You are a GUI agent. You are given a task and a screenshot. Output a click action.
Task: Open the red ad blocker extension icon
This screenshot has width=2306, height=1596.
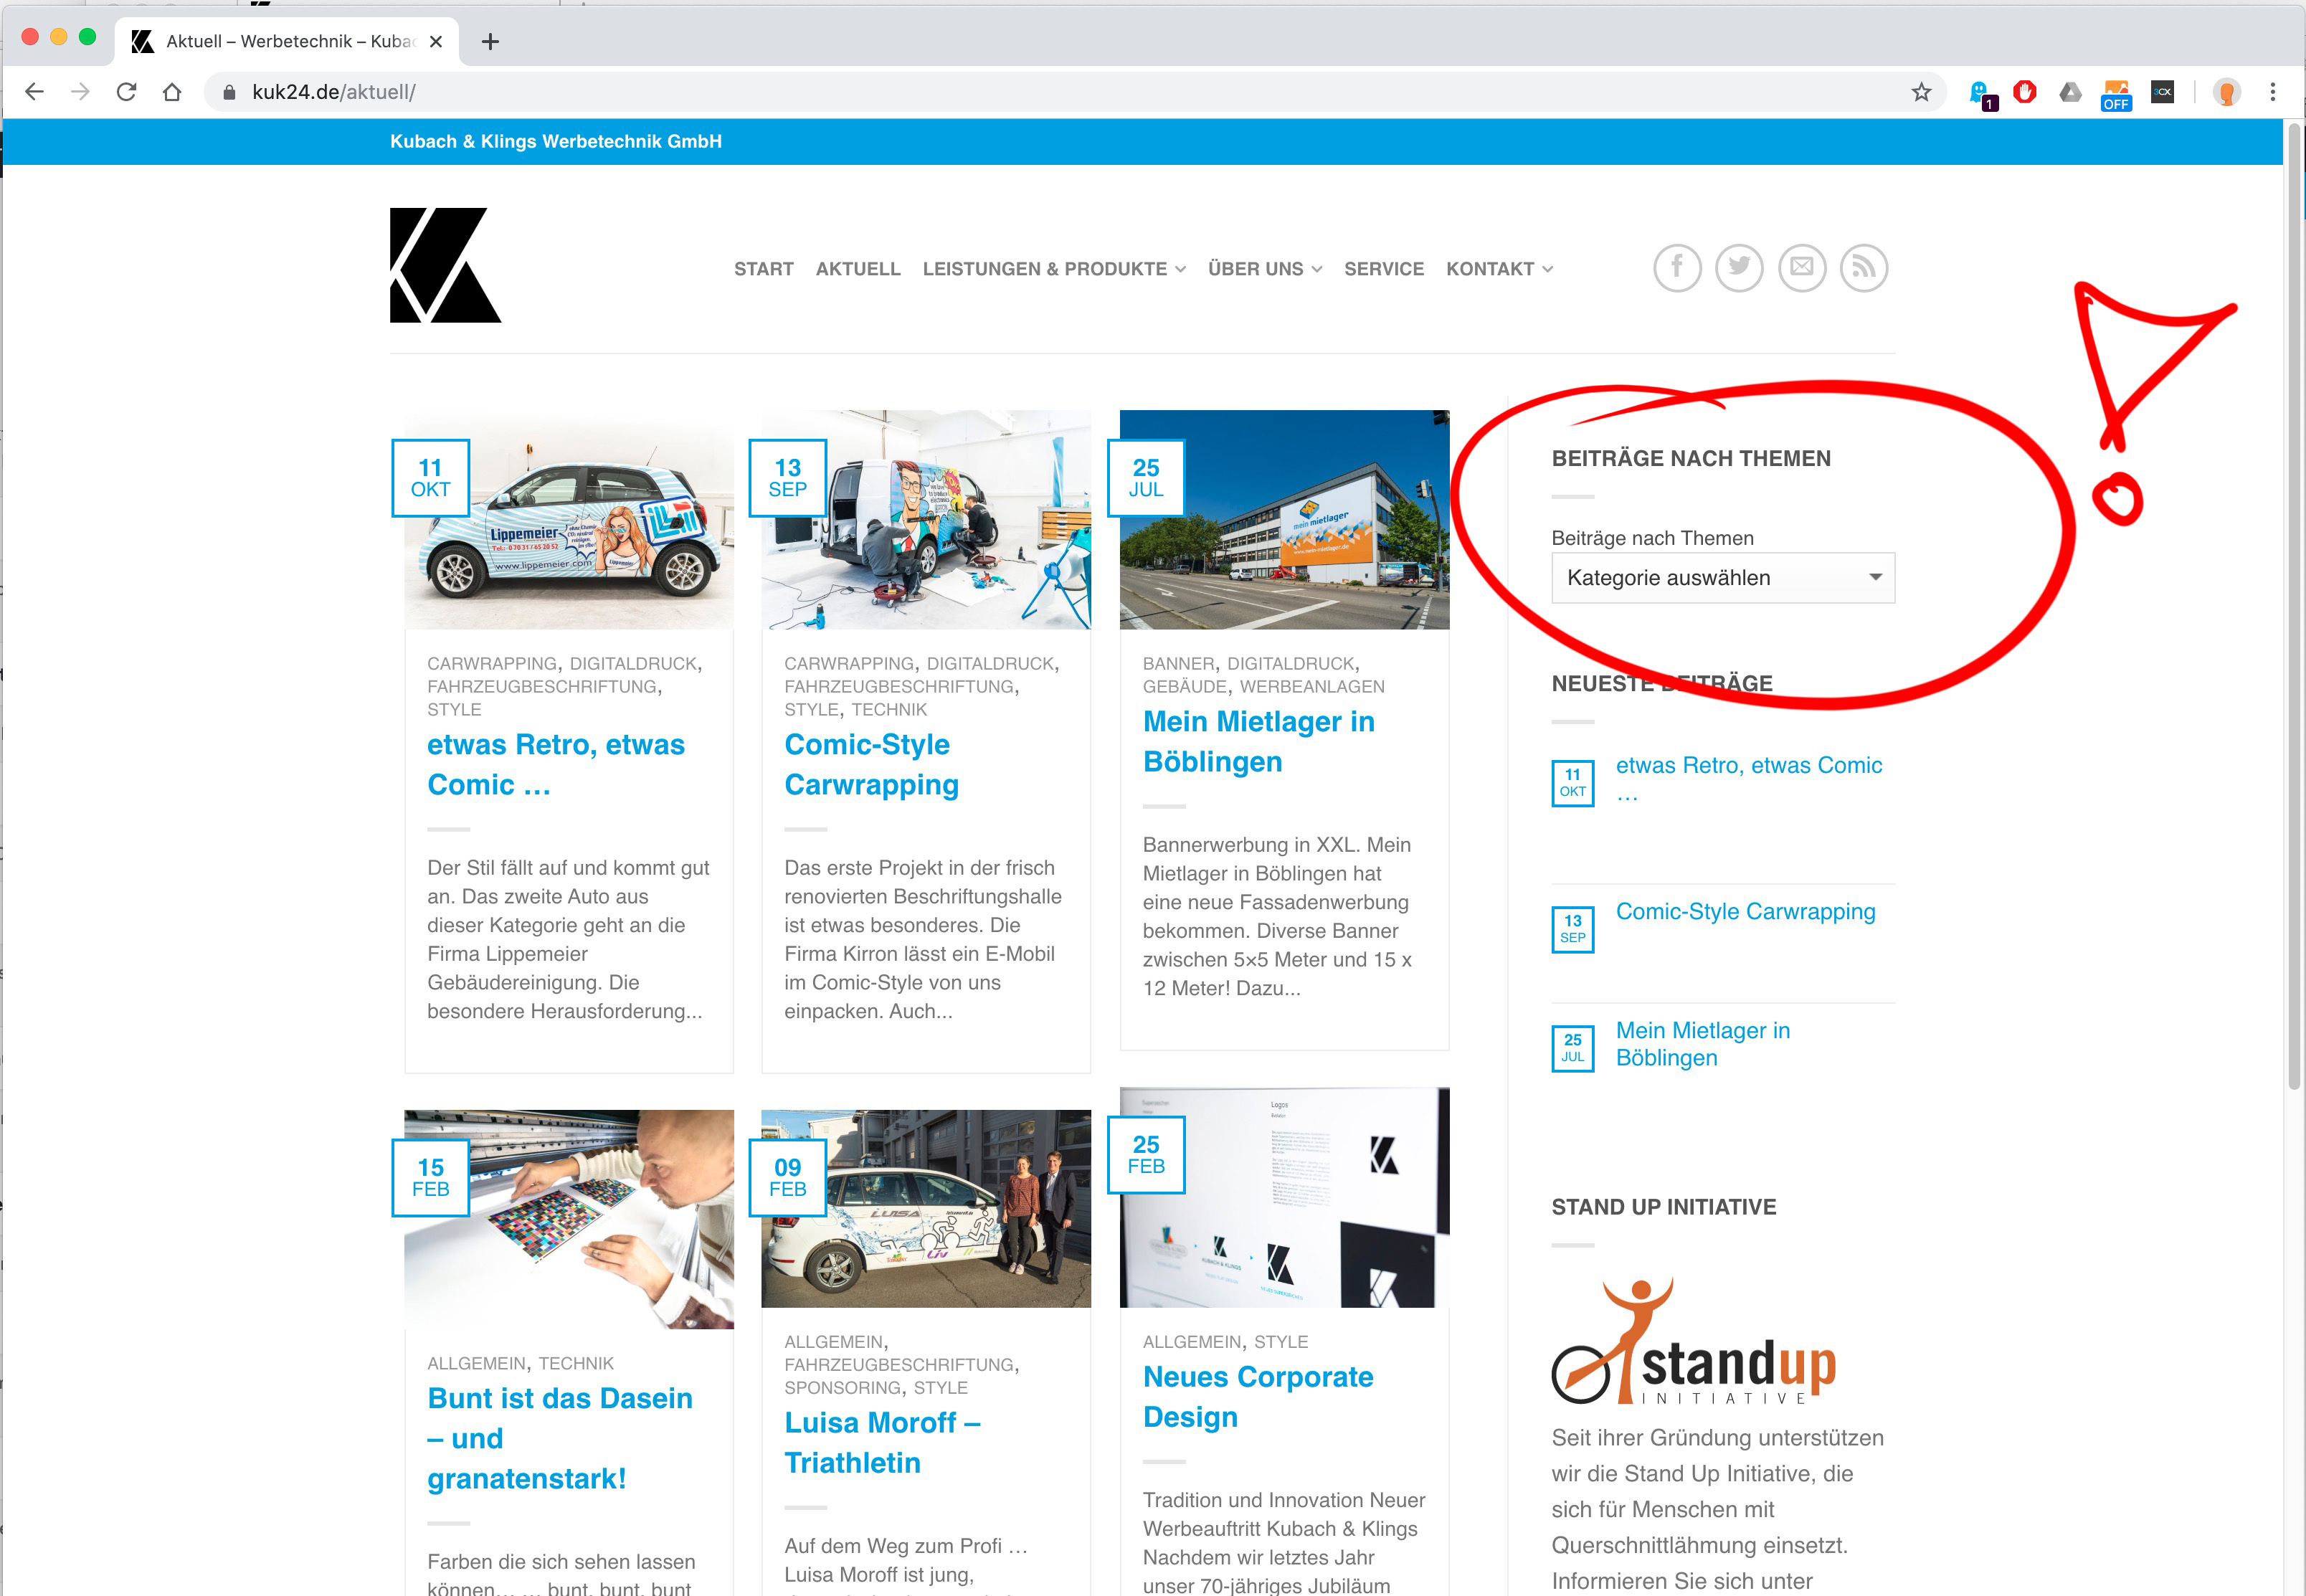click(x=2025, y=92)
